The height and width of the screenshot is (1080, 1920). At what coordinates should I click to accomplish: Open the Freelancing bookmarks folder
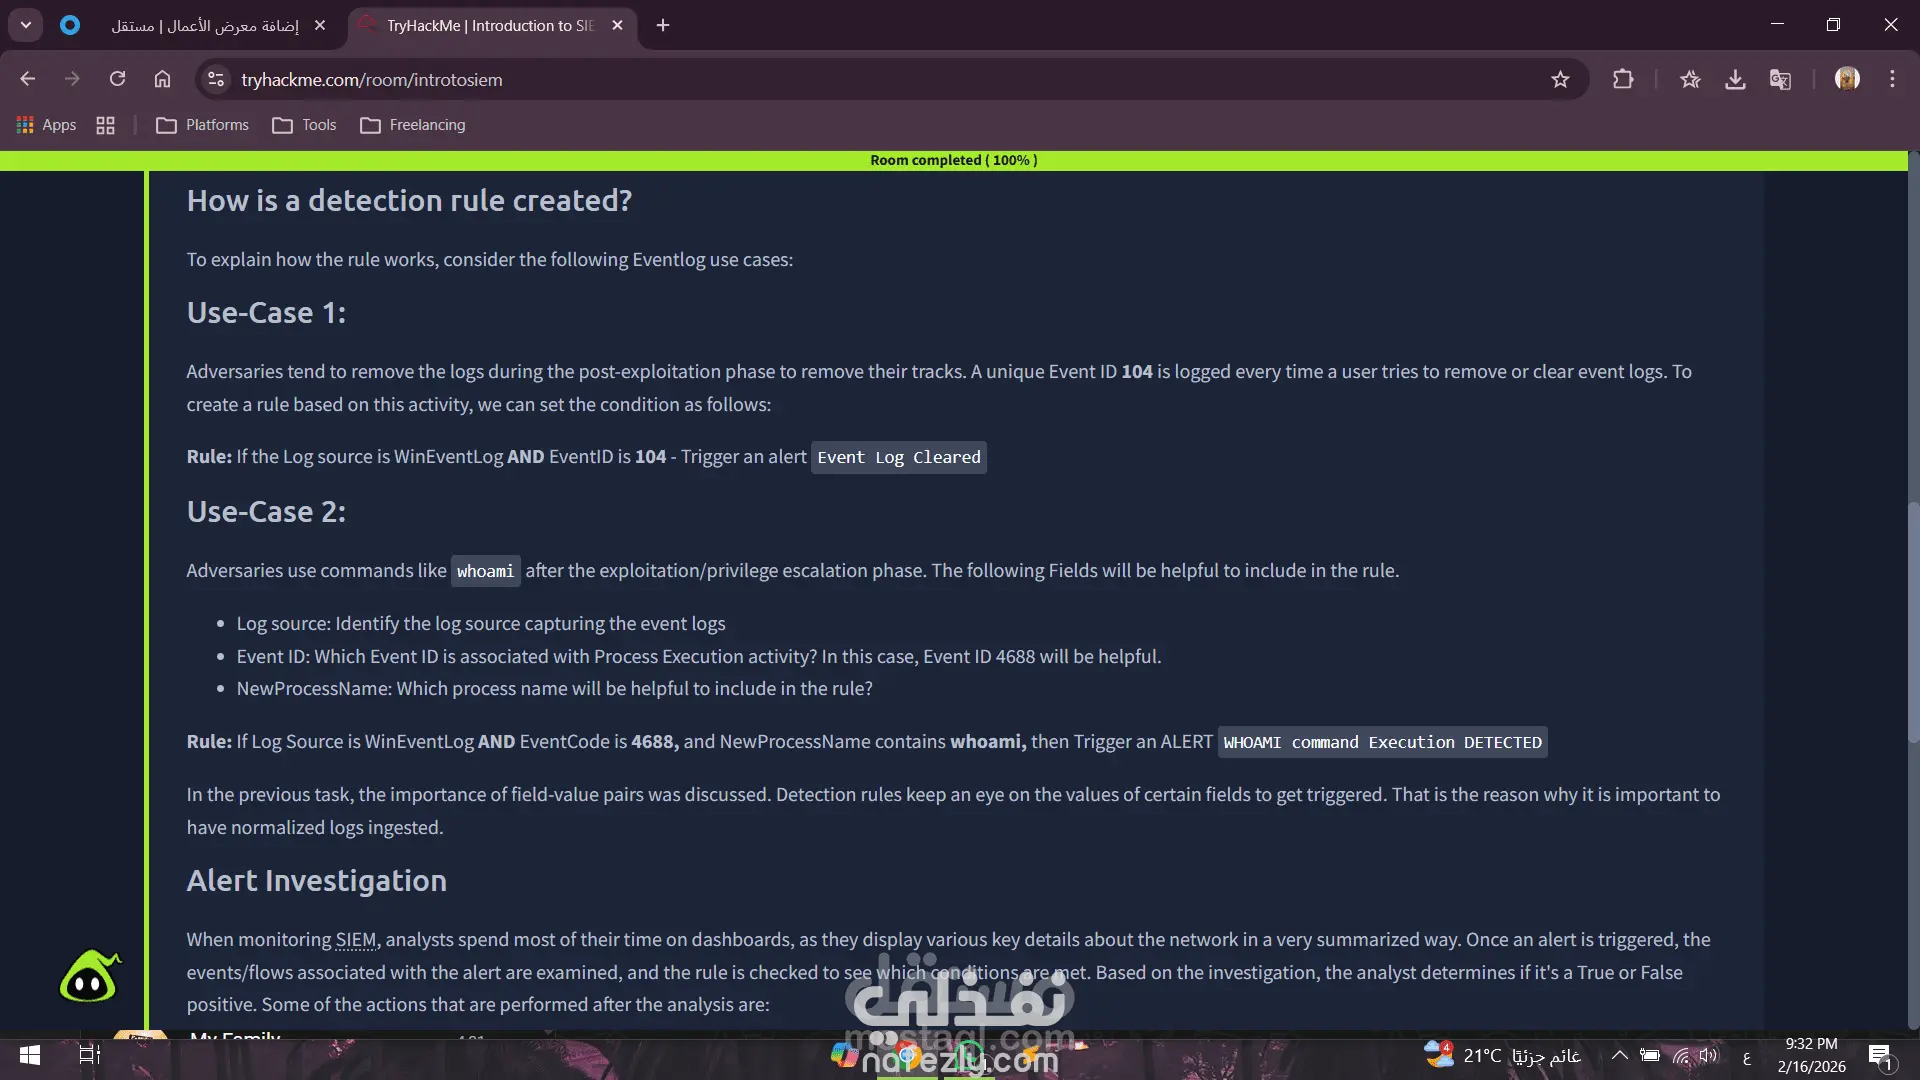coord(413,125)
